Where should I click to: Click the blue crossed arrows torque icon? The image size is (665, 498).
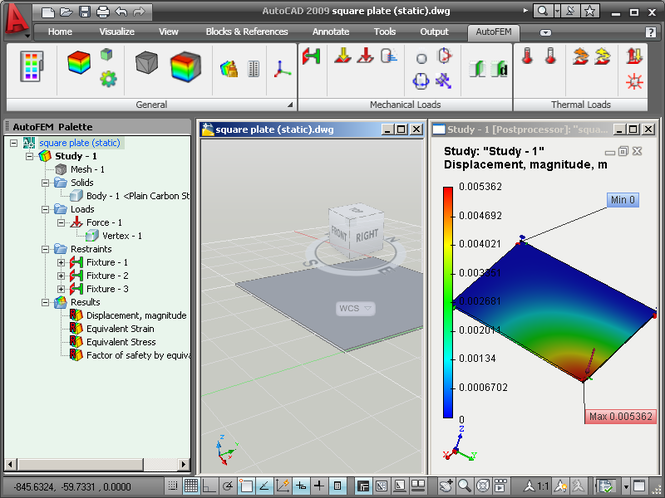coord(444,81)
